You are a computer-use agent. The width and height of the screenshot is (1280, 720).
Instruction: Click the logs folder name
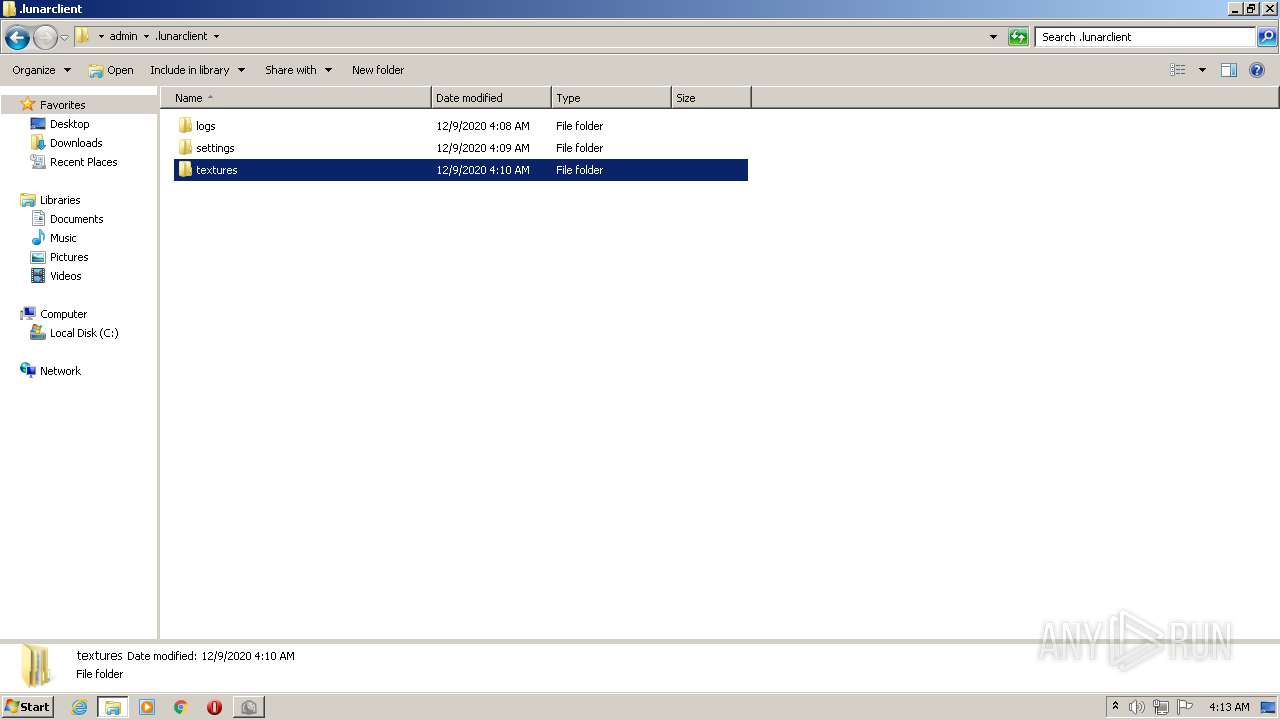point(206,126)
